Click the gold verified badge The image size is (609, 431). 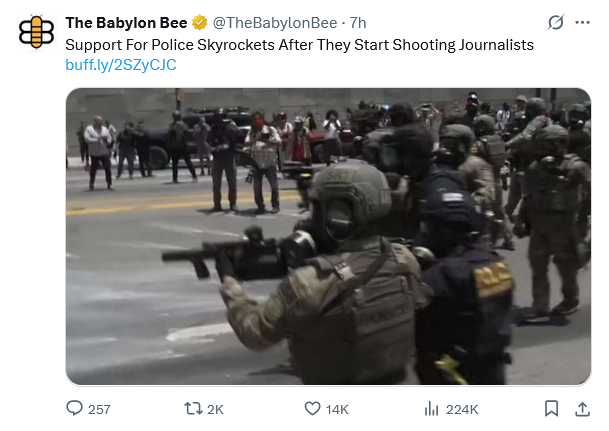coord(200,23)
